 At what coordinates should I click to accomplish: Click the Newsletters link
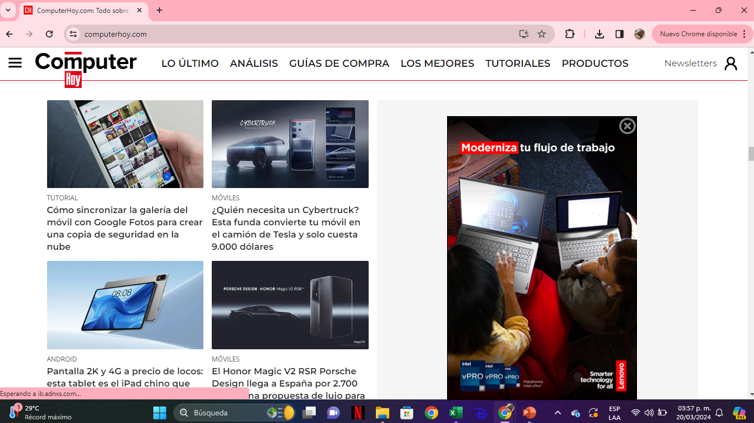[690, 63]
